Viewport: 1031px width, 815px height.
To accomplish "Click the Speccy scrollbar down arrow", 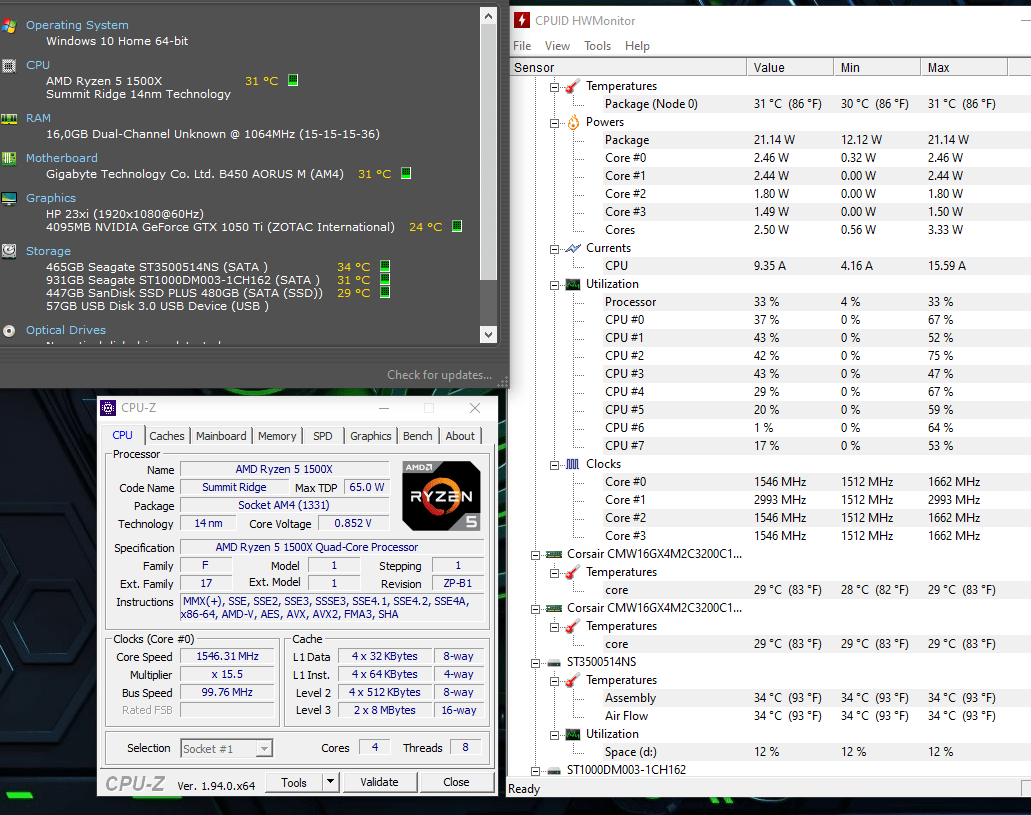I will (x=489, y=334).
